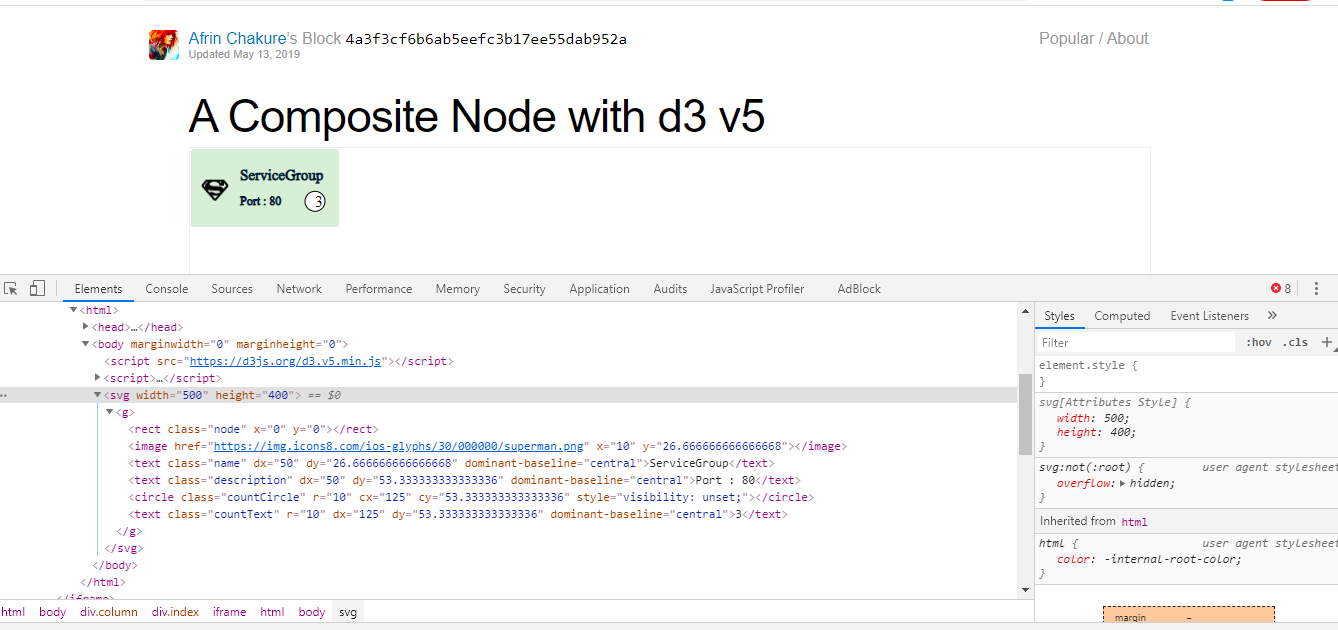Viewport: 1338px width, 630px height.
Task: Open the Security tab
Action: (x=524, y=288)
